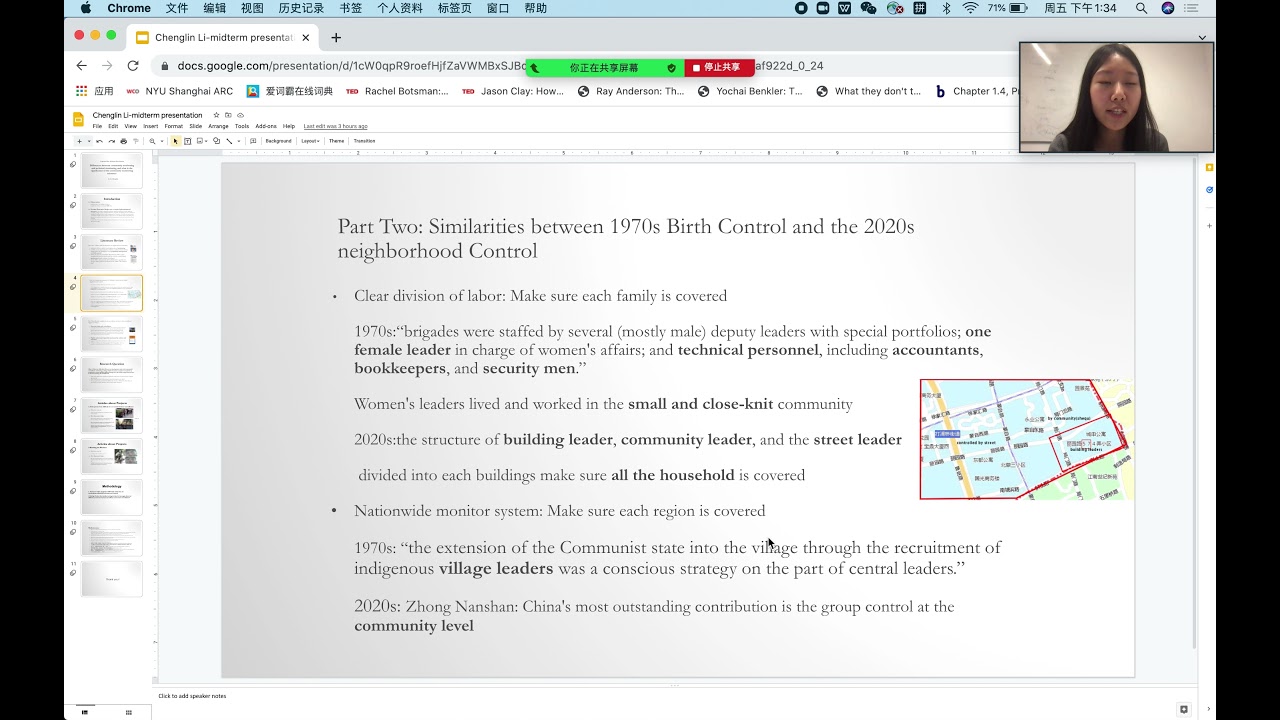Open the line type dropdown arrow

point(238,141)
